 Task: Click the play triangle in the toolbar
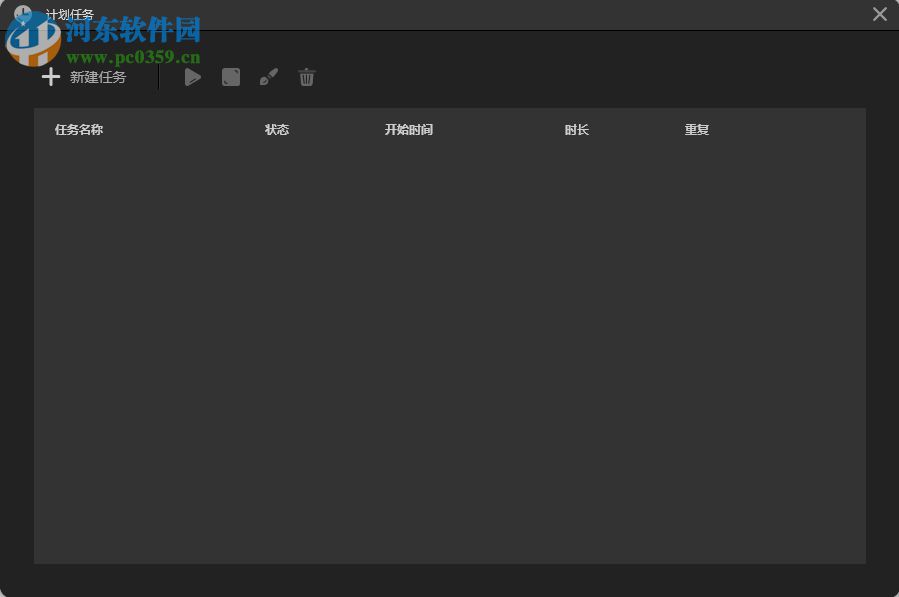click(192, 77)
